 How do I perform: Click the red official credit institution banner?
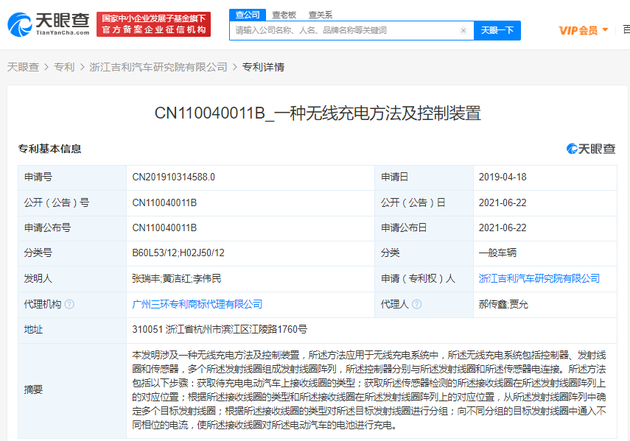pyautogui.click(x=153, y=24)
